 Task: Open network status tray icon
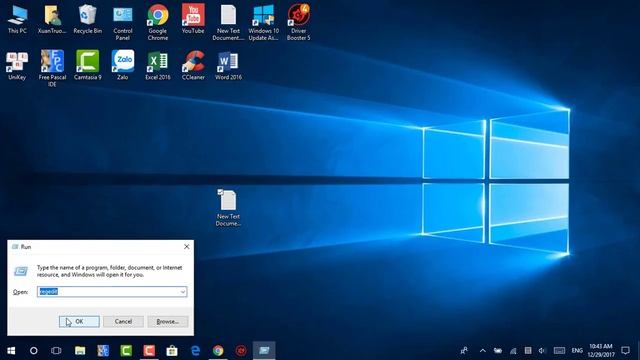tap(513, 351)
